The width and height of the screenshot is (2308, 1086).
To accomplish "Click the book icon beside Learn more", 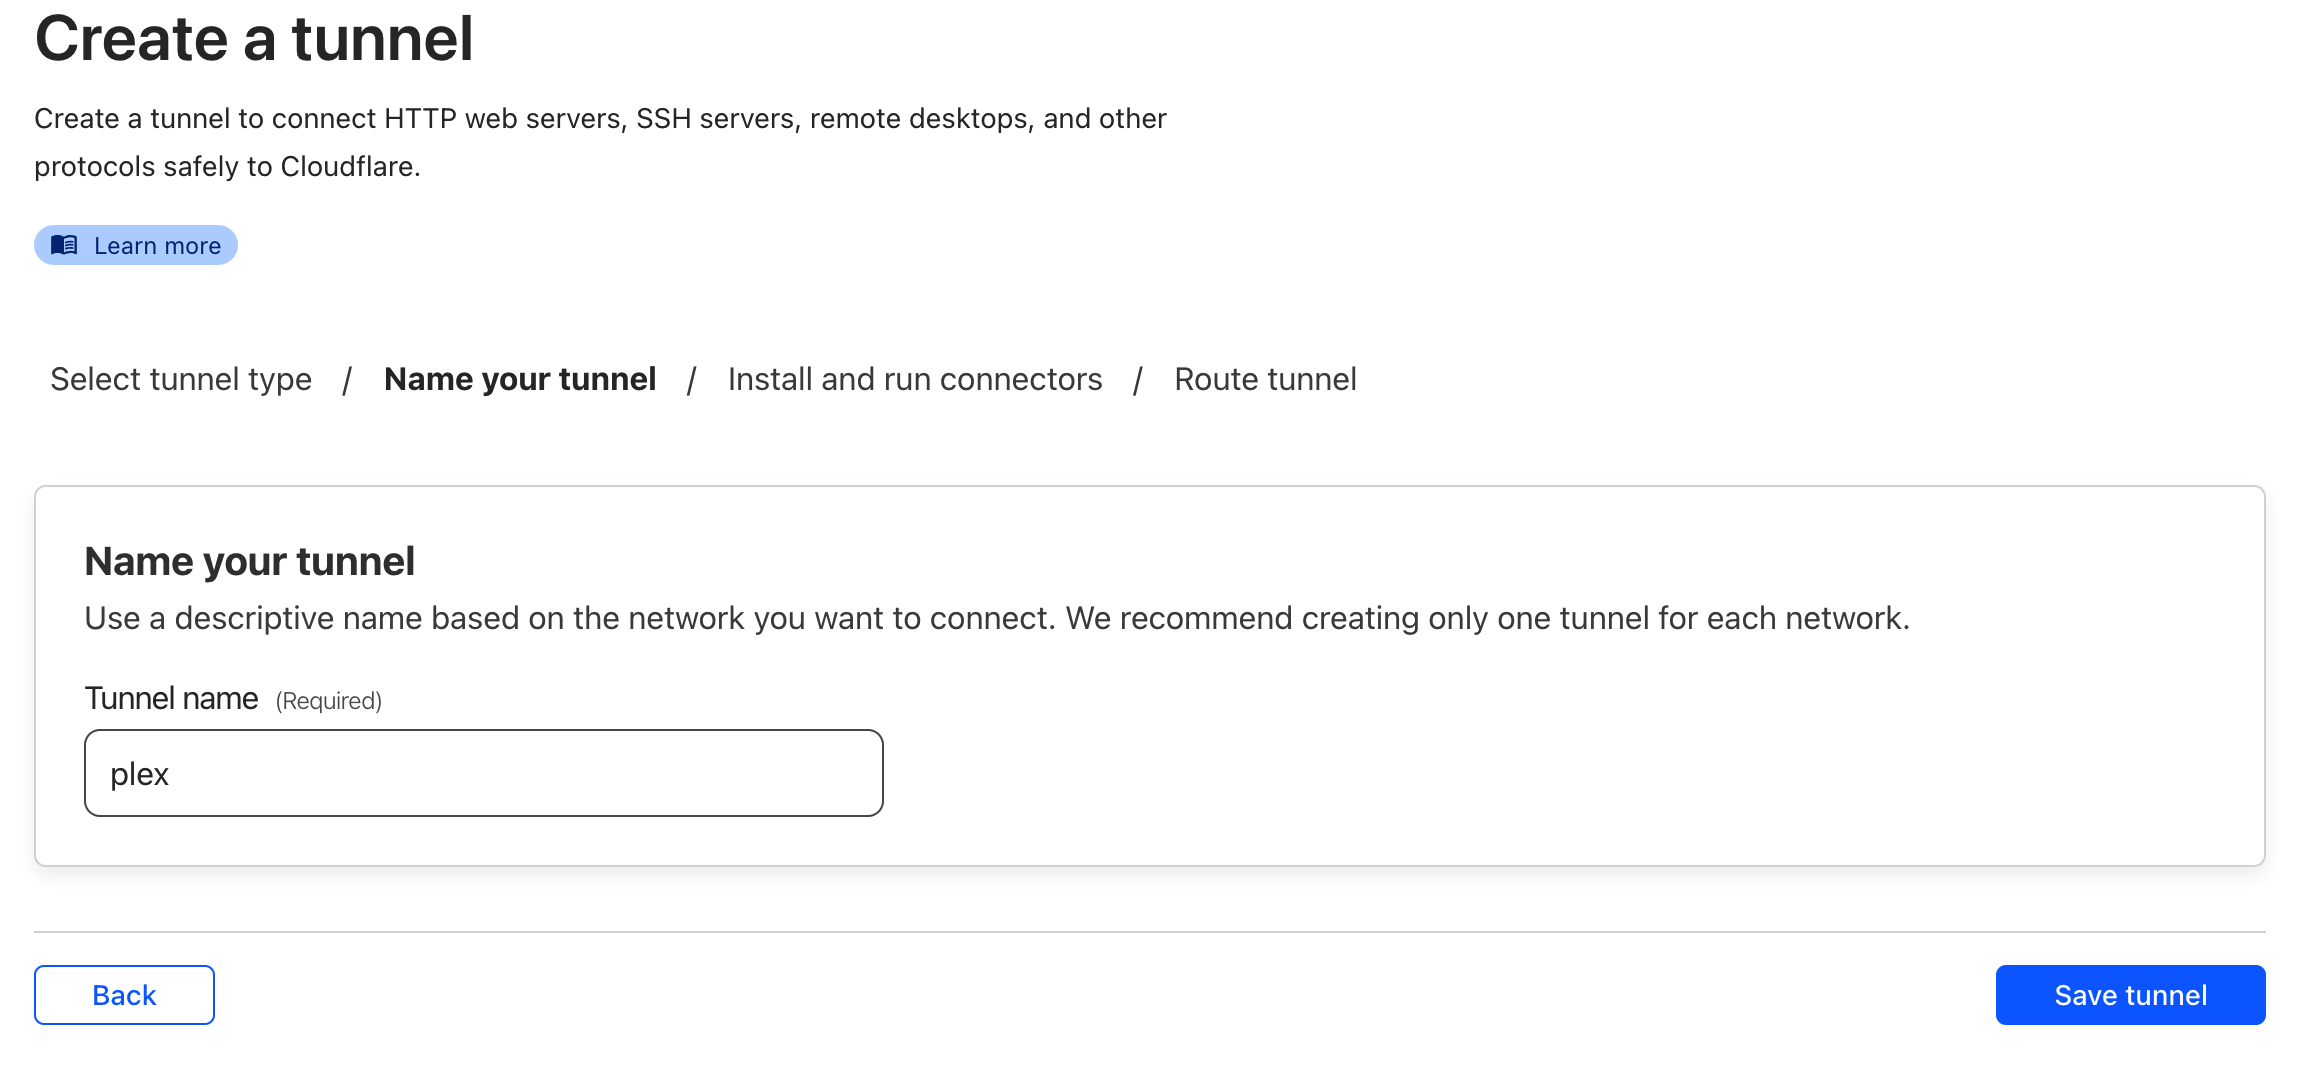I will [x=64, y=245].
